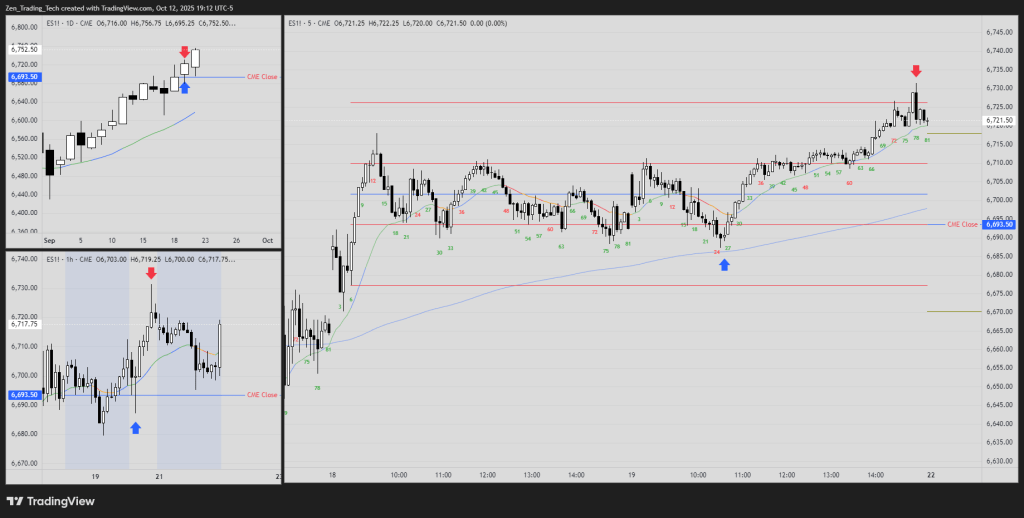Select the blue up arrow on 1h chart
Image resolution: width=1024 pixels, height=518 pixels.
(136, 428)
